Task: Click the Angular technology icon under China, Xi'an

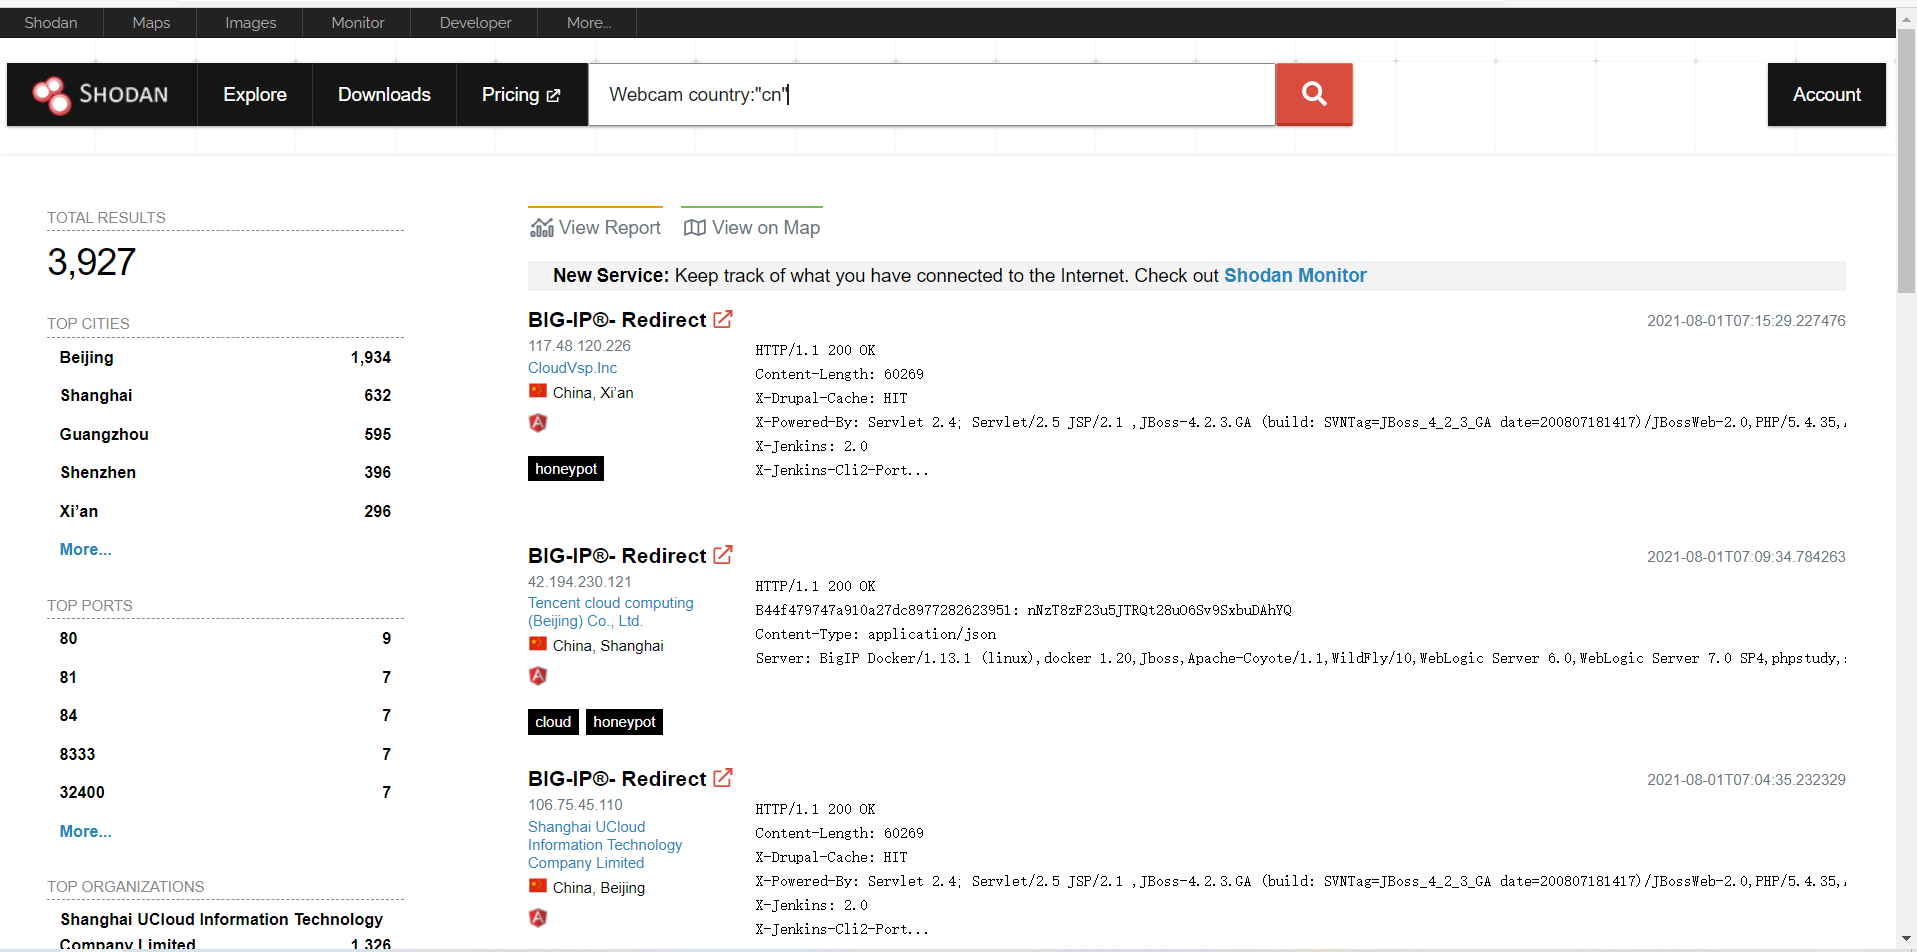Action: (x=538, y=423)
